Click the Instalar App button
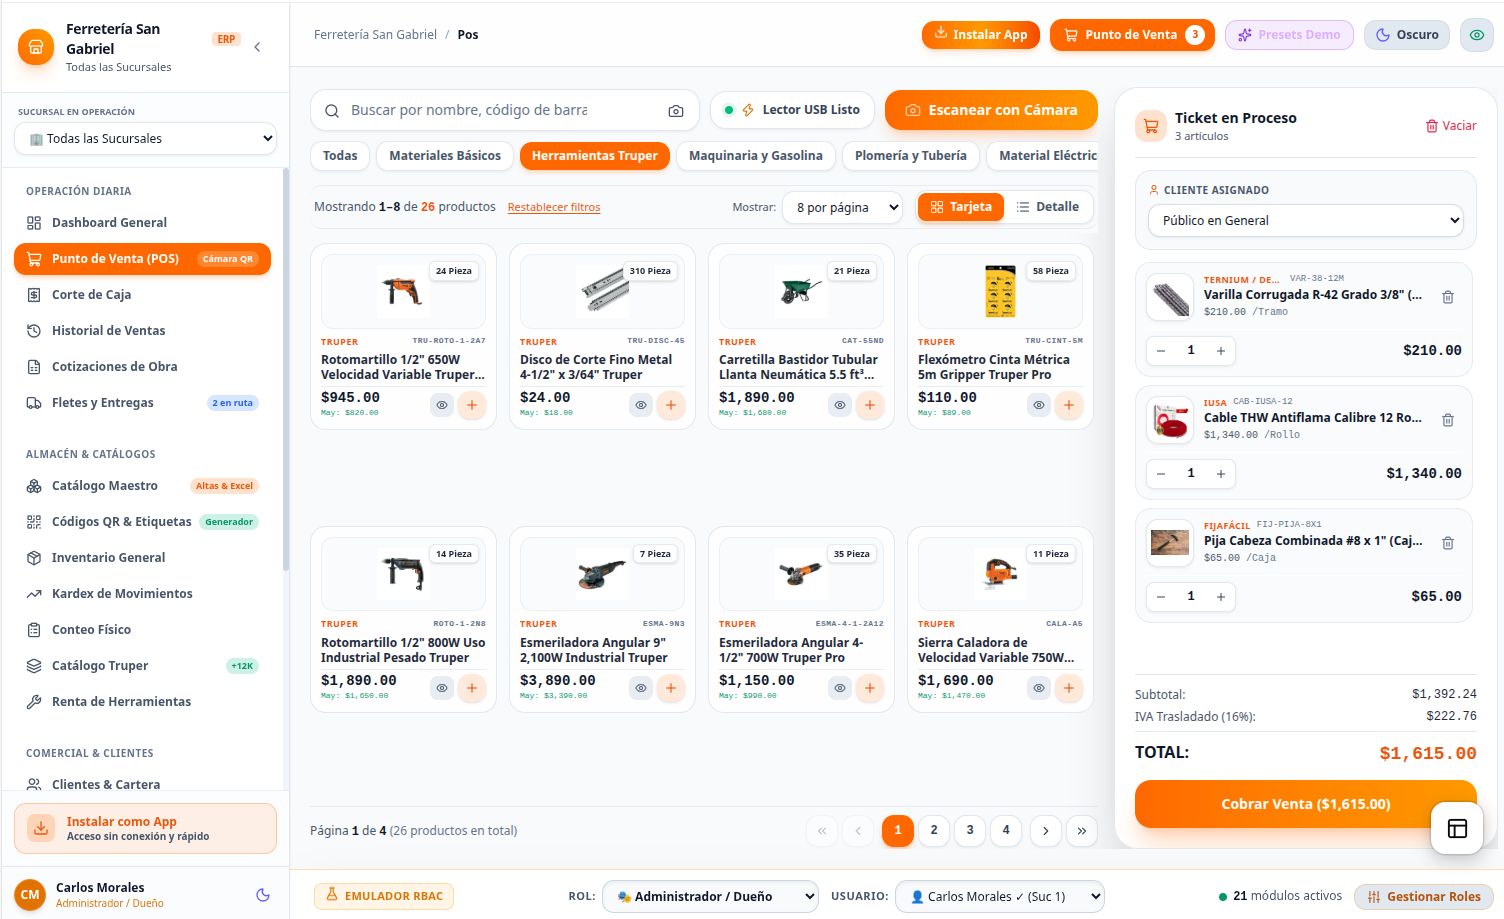Image resolution: width=1504 pixels, height=919 pixels. coord(981,35)
